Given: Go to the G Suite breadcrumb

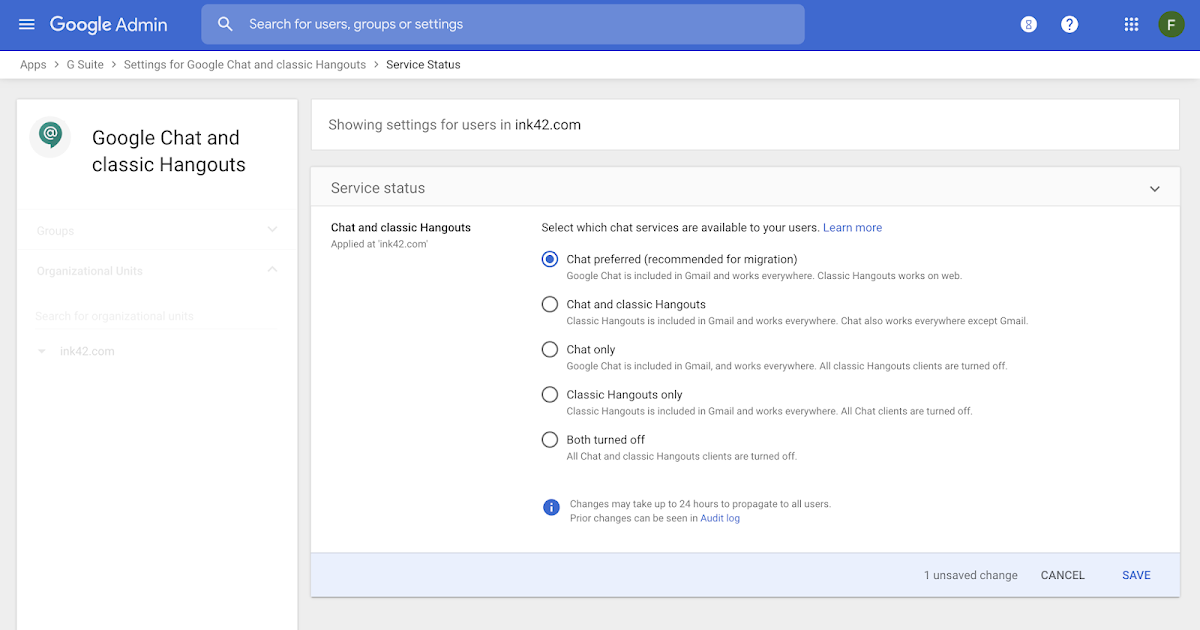Looking at the screenshot, I should coord(85,65).
